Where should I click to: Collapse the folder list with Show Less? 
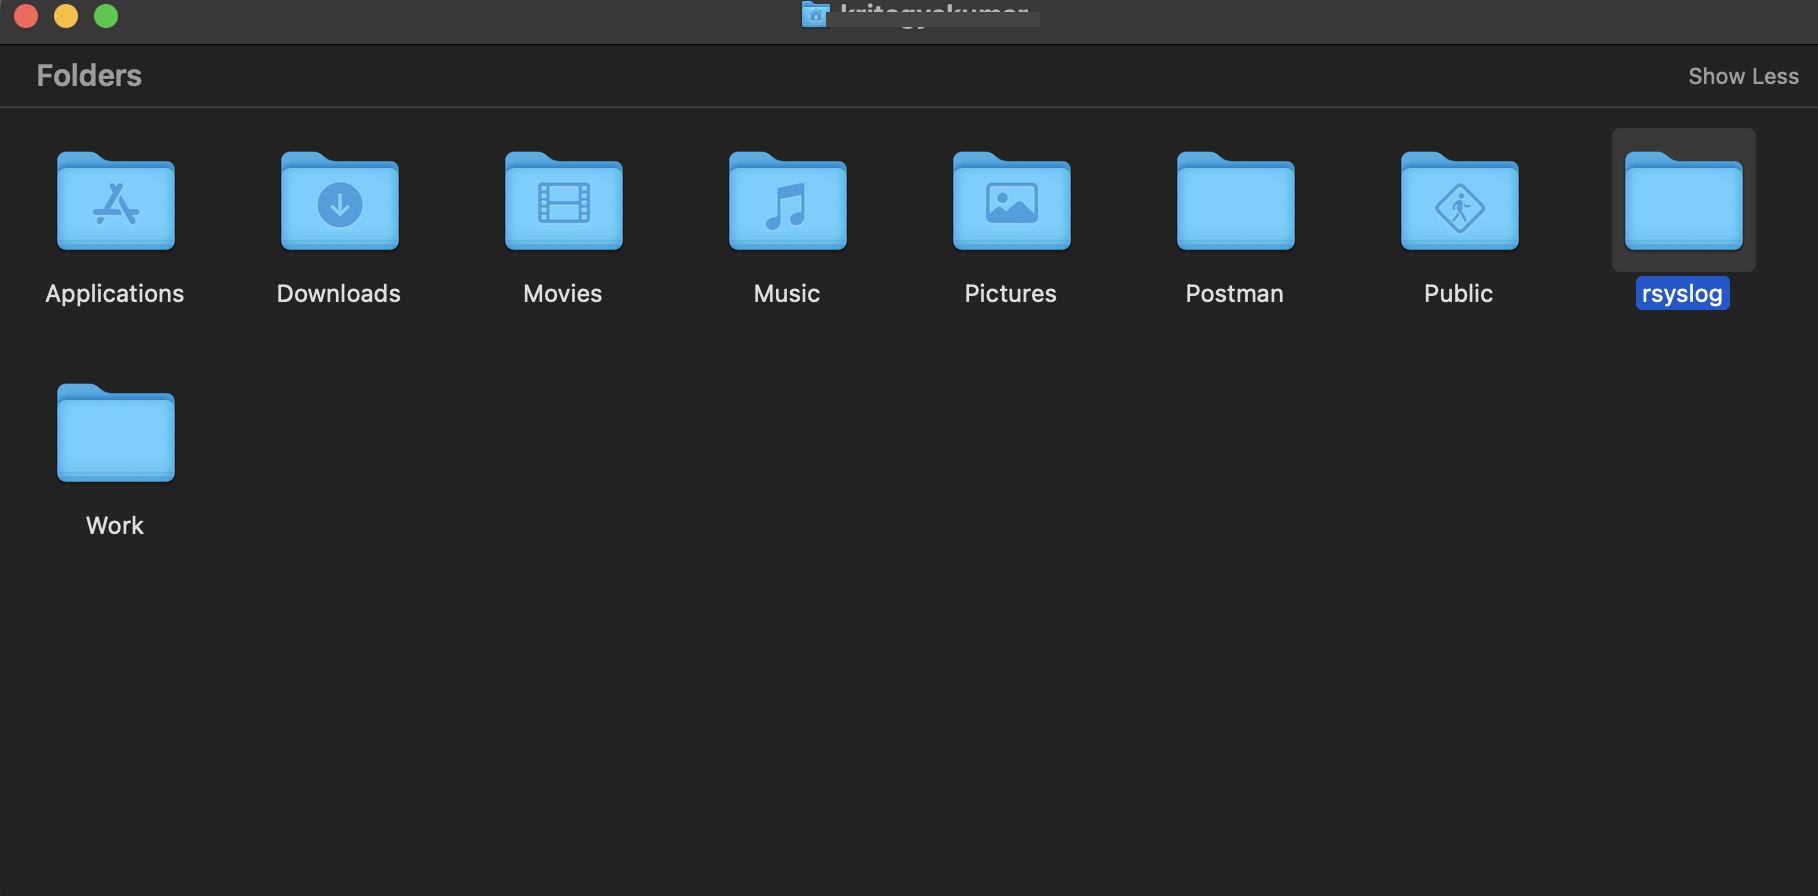coord(1743,76)
